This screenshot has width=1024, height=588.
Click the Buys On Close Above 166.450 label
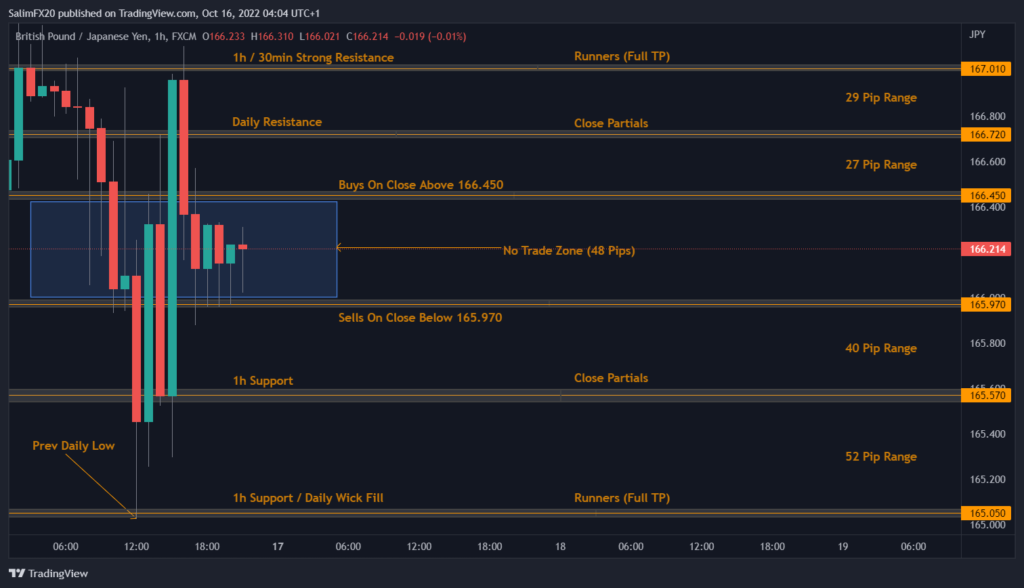[x=420, y=185]
